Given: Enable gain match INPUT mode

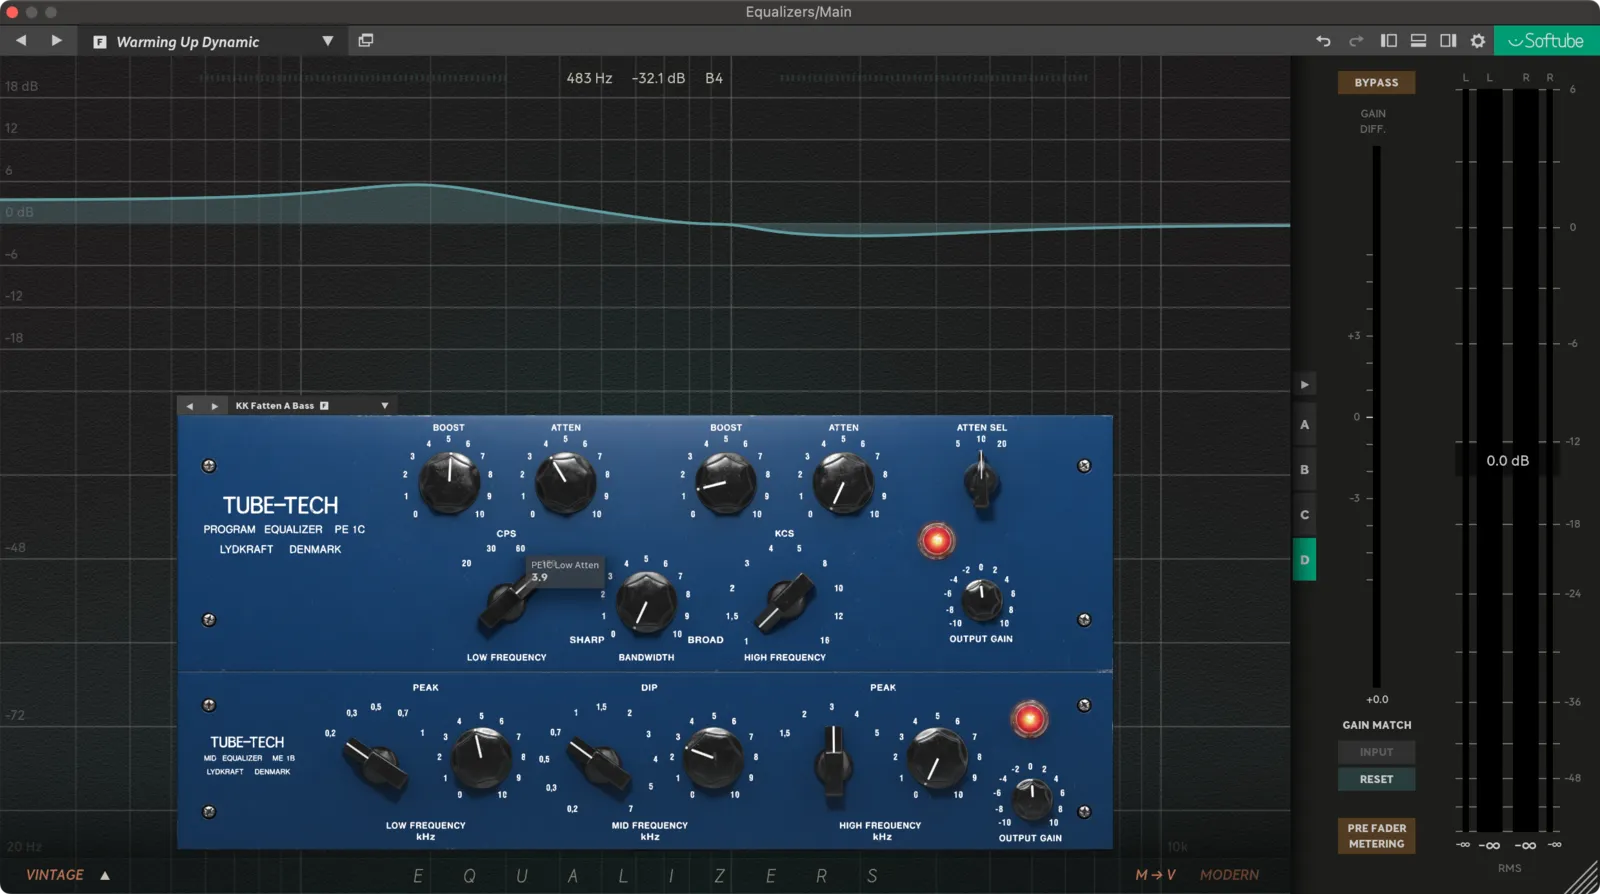Looking at the screenshot, I should click(1376, 752).
